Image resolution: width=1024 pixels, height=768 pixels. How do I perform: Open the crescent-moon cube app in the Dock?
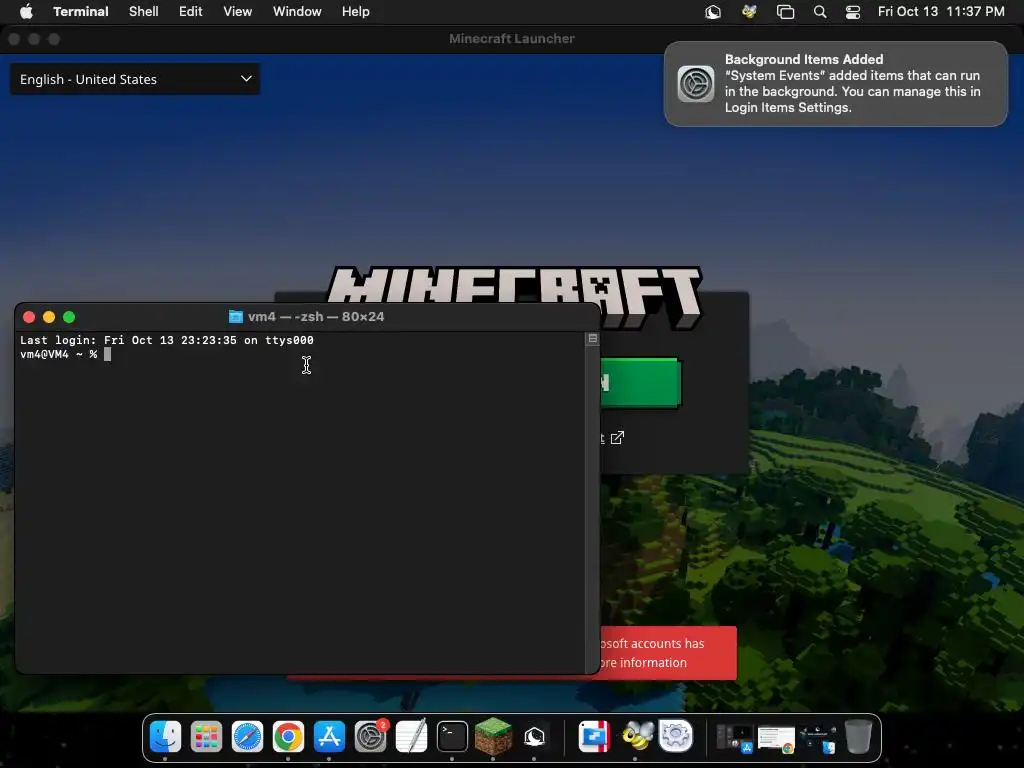(x=534, y=737)
